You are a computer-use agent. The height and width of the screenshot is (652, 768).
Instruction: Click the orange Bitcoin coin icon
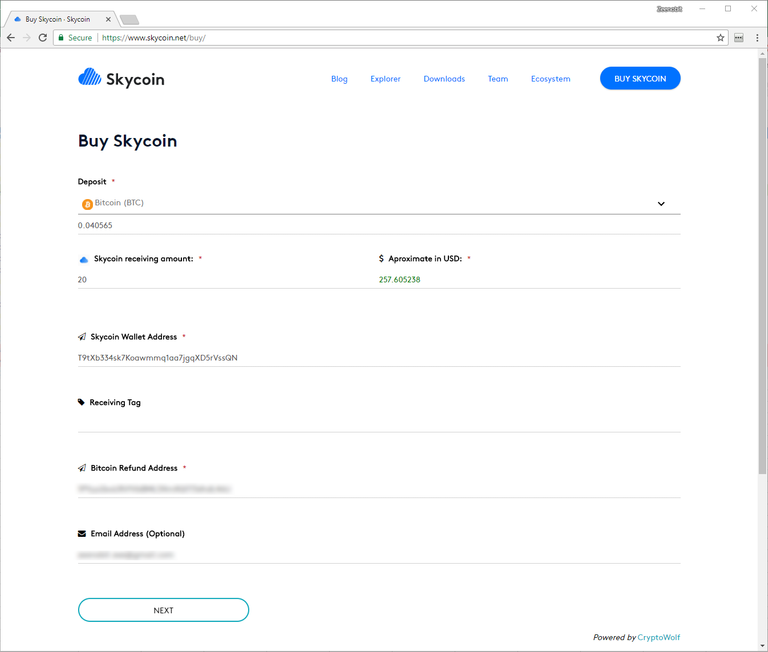pos(87,204)
